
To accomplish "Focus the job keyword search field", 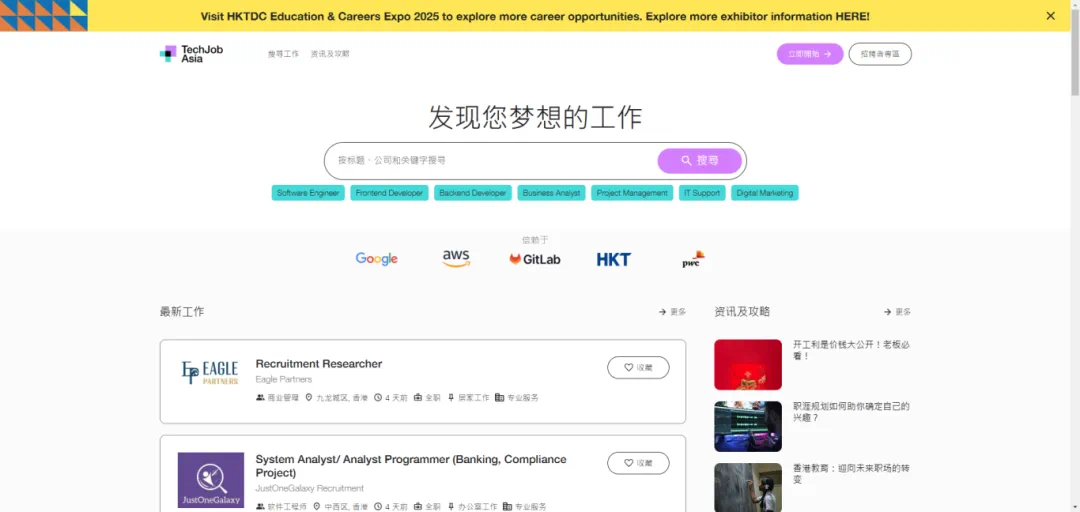I will tap(490, 160).
